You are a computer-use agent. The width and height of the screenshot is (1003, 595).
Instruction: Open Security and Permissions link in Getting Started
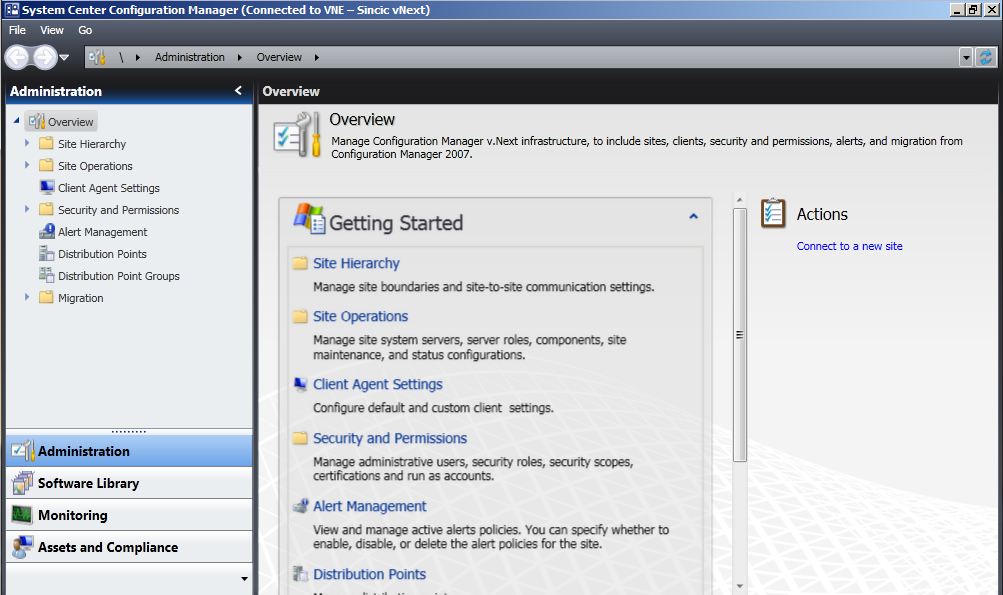390,438
